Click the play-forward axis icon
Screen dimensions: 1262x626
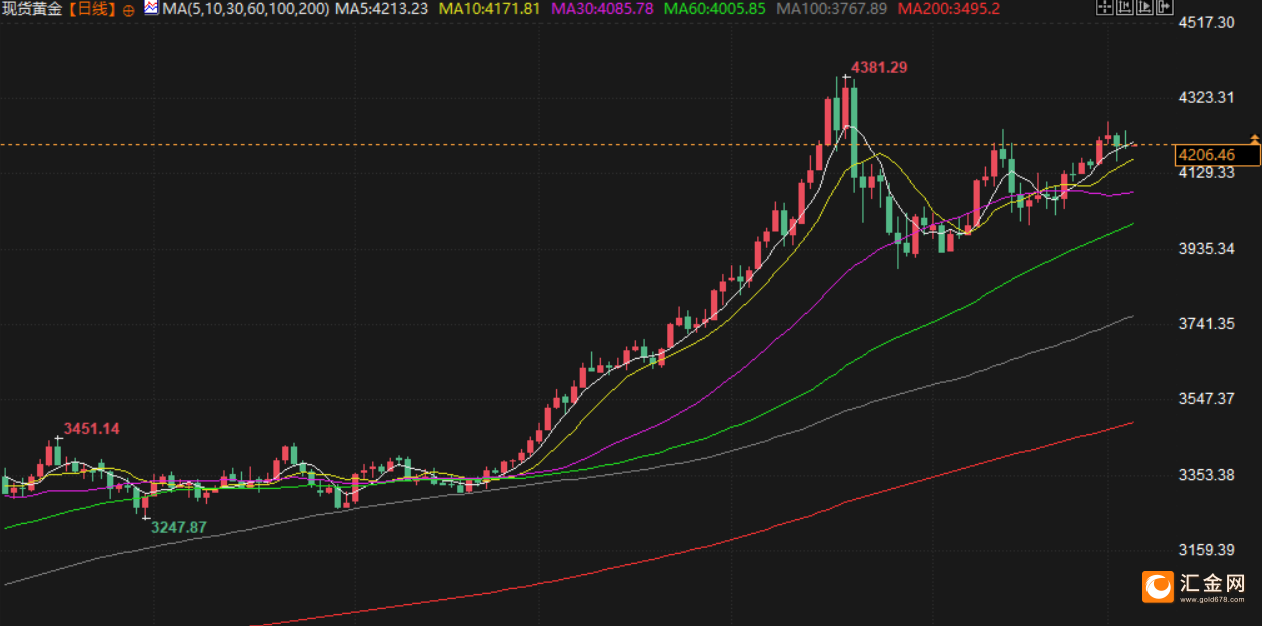tap(1145, 7)
